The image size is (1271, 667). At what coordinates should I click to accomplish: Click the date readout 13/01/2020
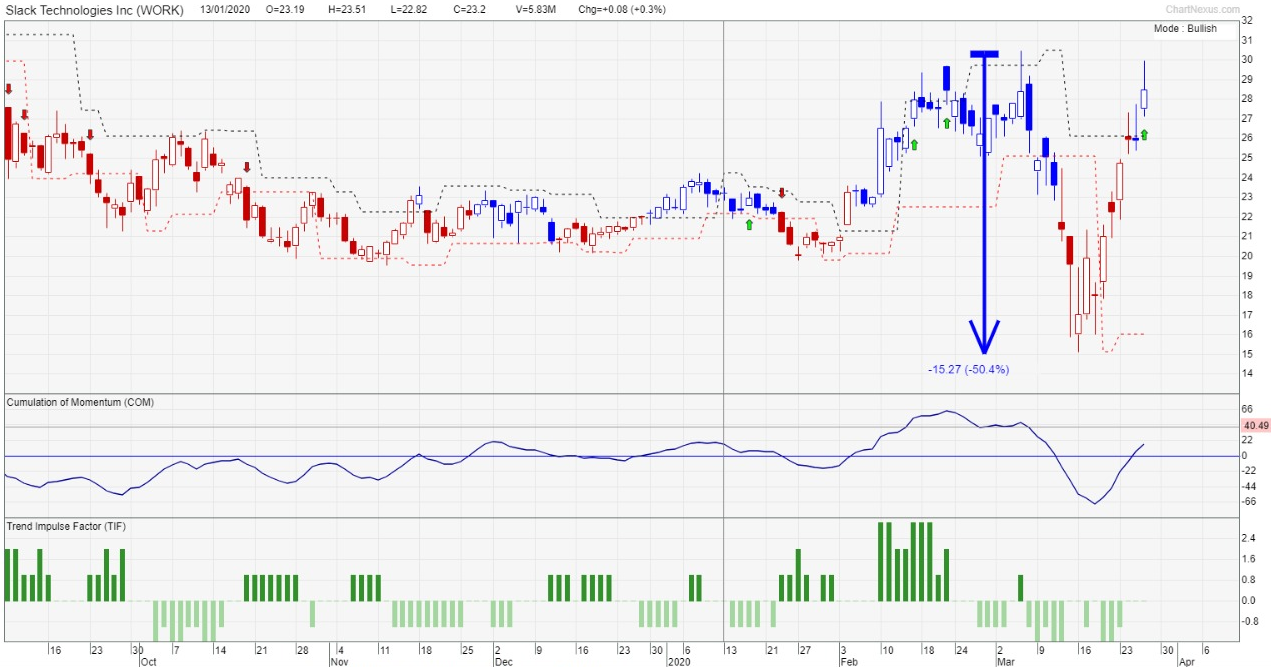[x=226, y=9]
